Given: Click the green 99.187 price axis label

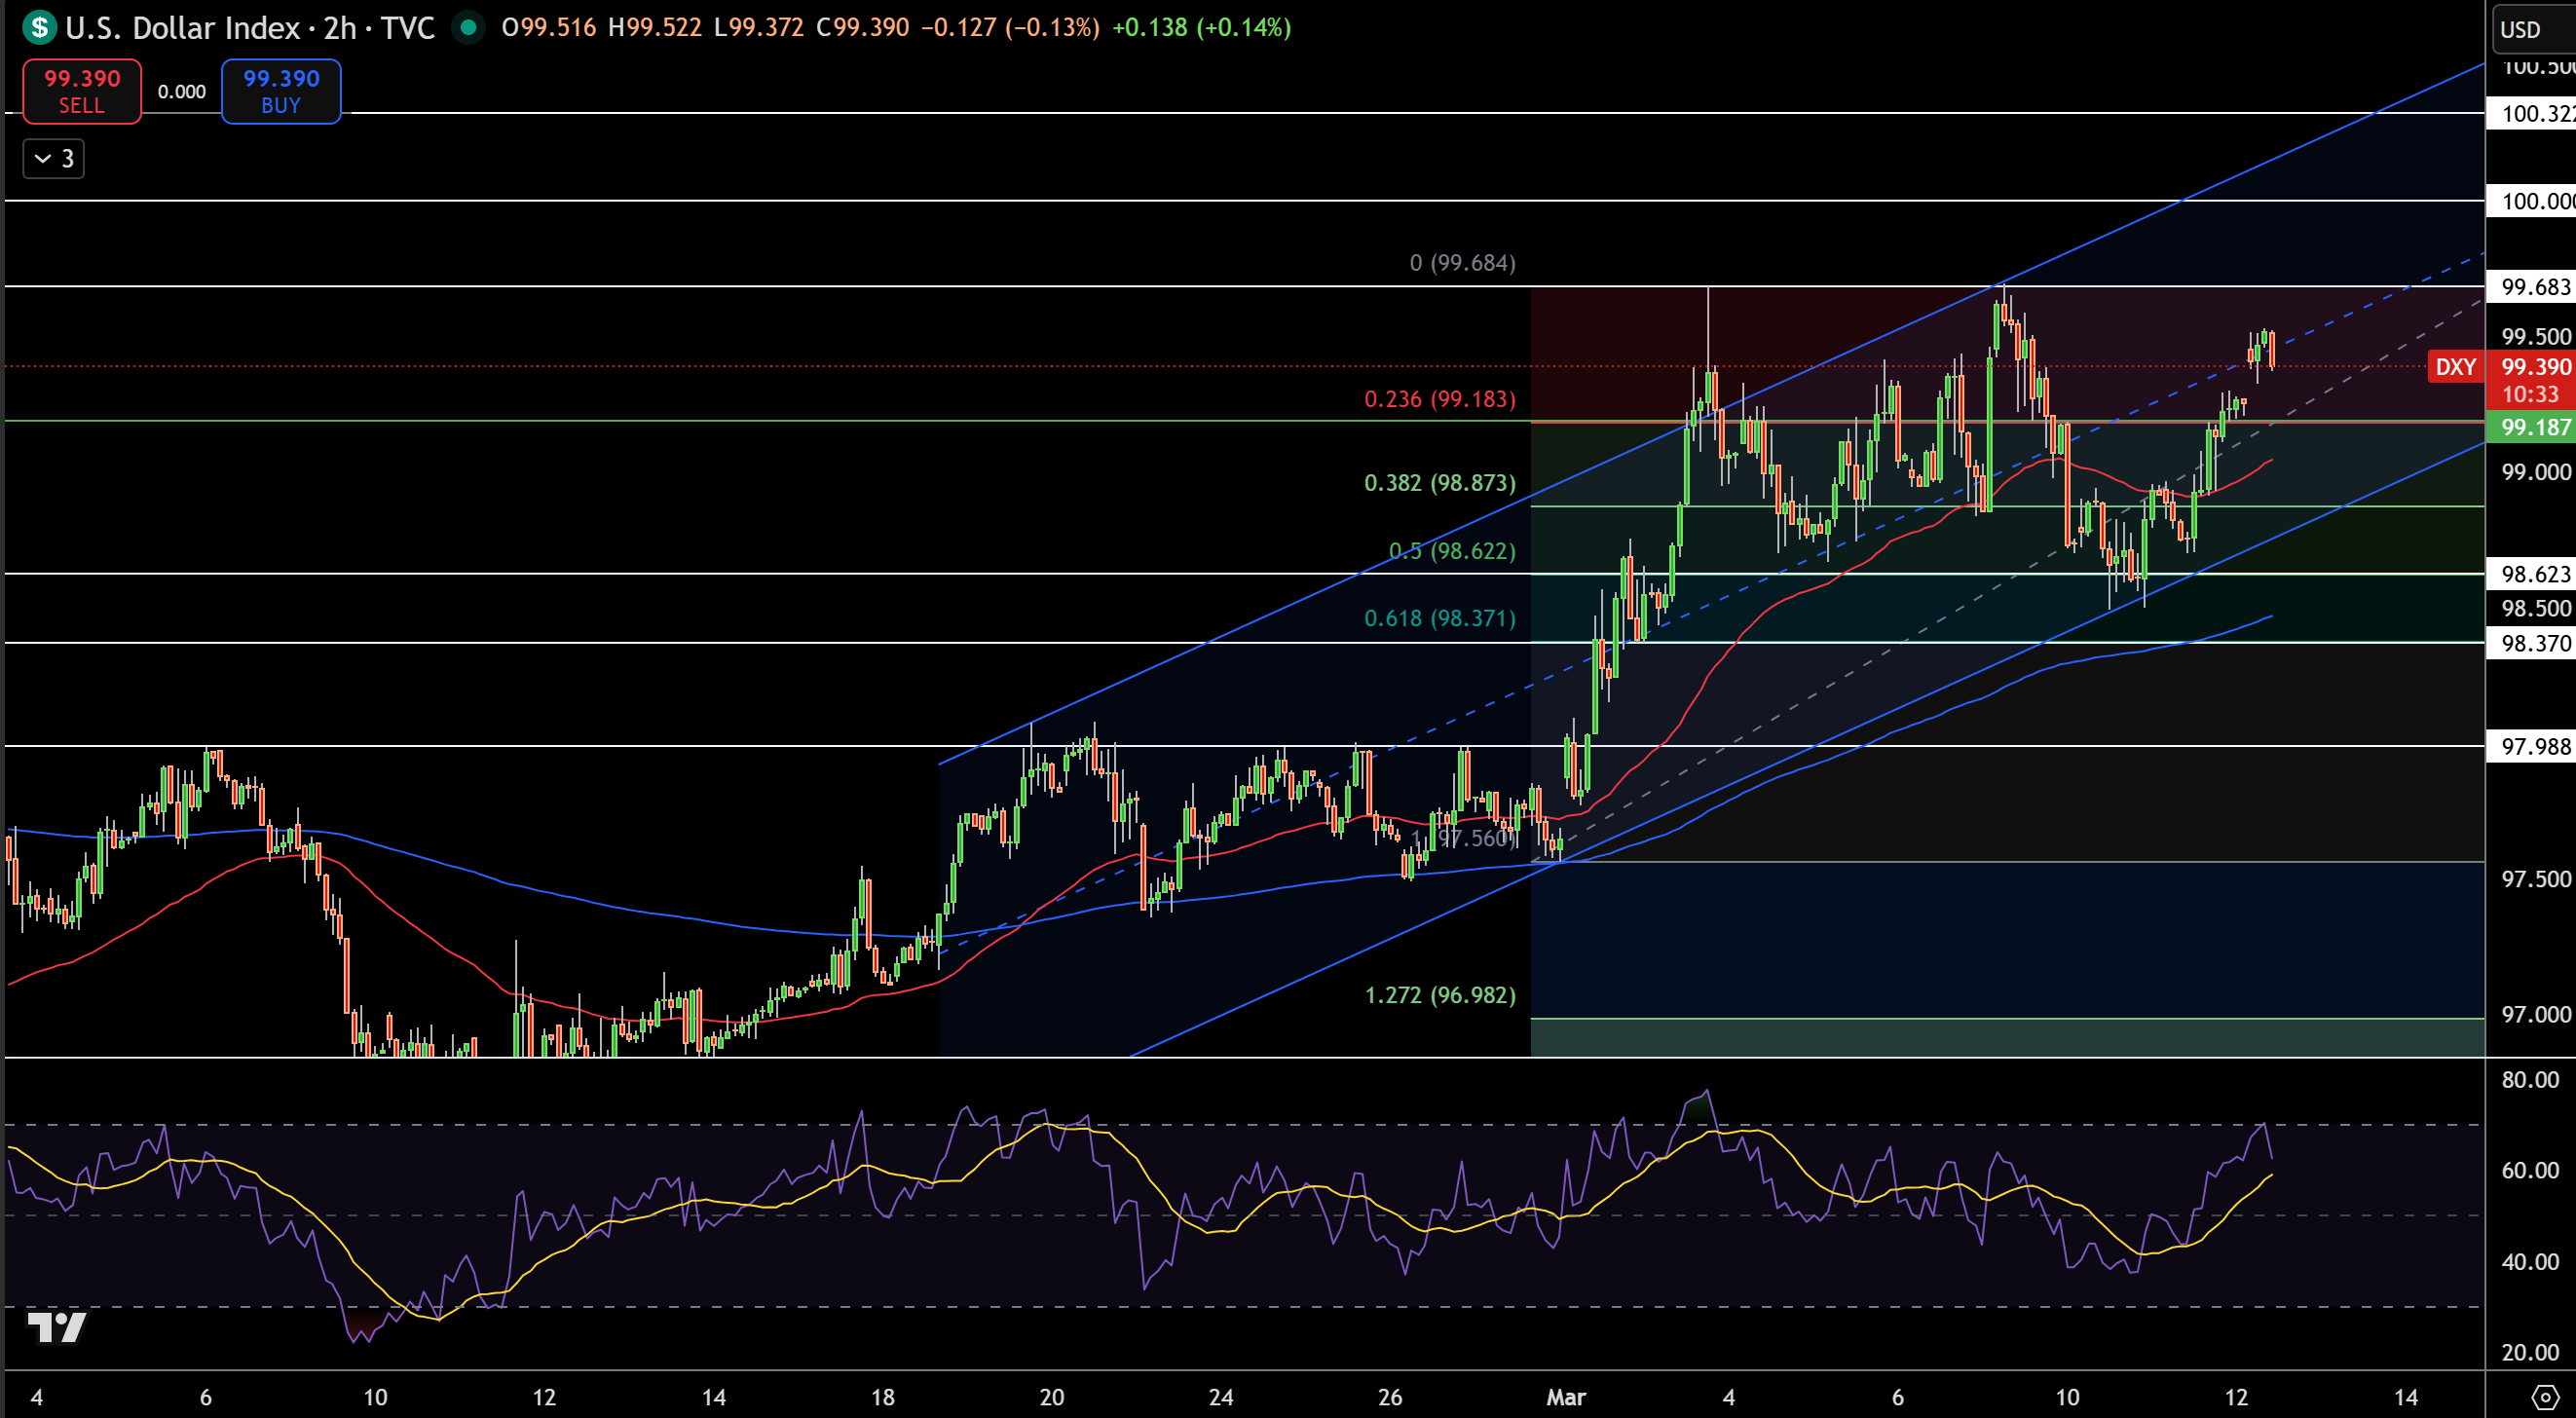Looking at the screenshot, I should pyautogui.click(x=2531, y=427).
